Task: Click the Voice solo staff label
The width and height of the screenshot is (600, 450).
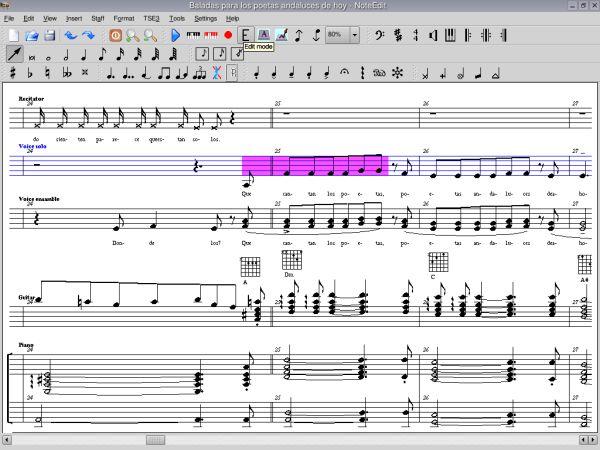Action: (x=33, y=146)
